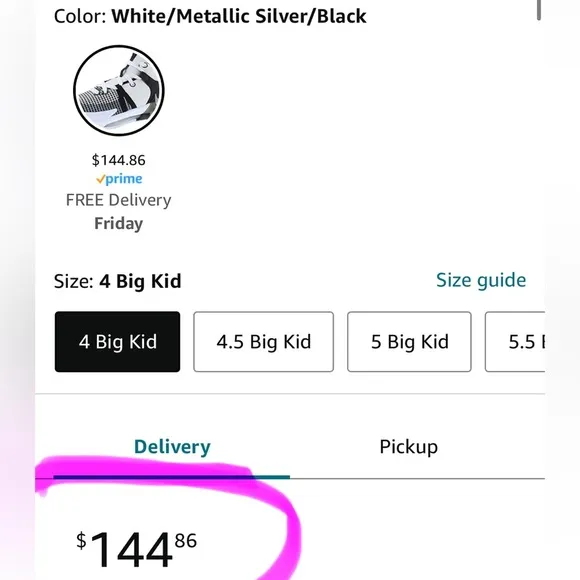The image size is (580, 580).
Task: Select the 4 Big Kid size
Action: [118, 342]
